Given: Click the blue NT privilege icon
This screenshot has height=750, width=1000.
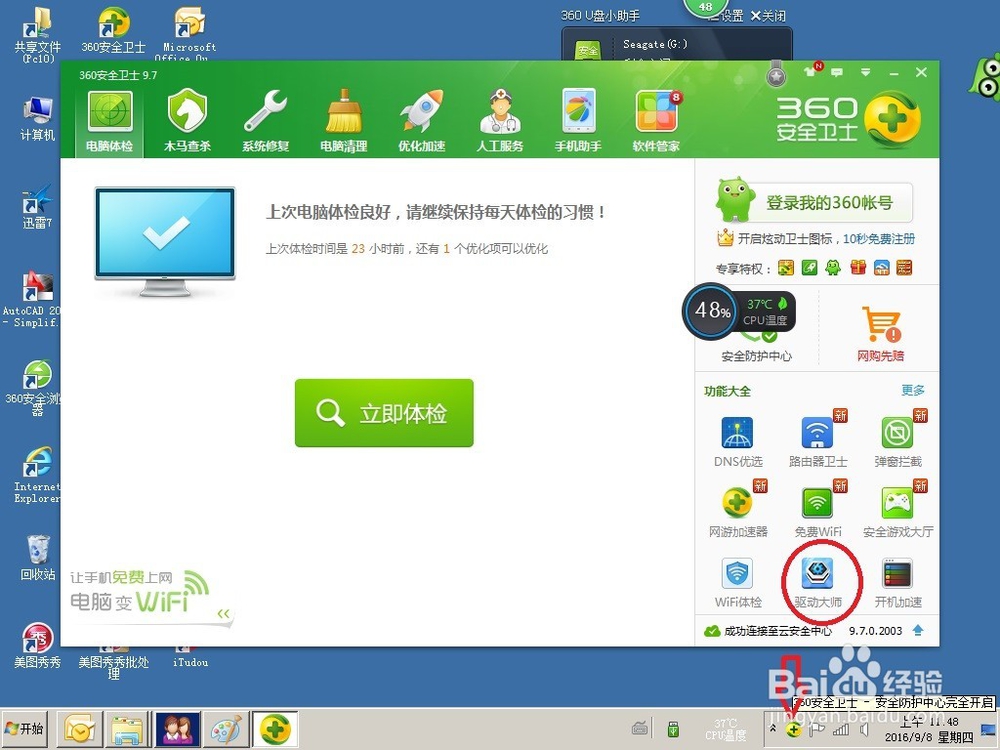Looking at the screenshot, I should pos(881,268).
